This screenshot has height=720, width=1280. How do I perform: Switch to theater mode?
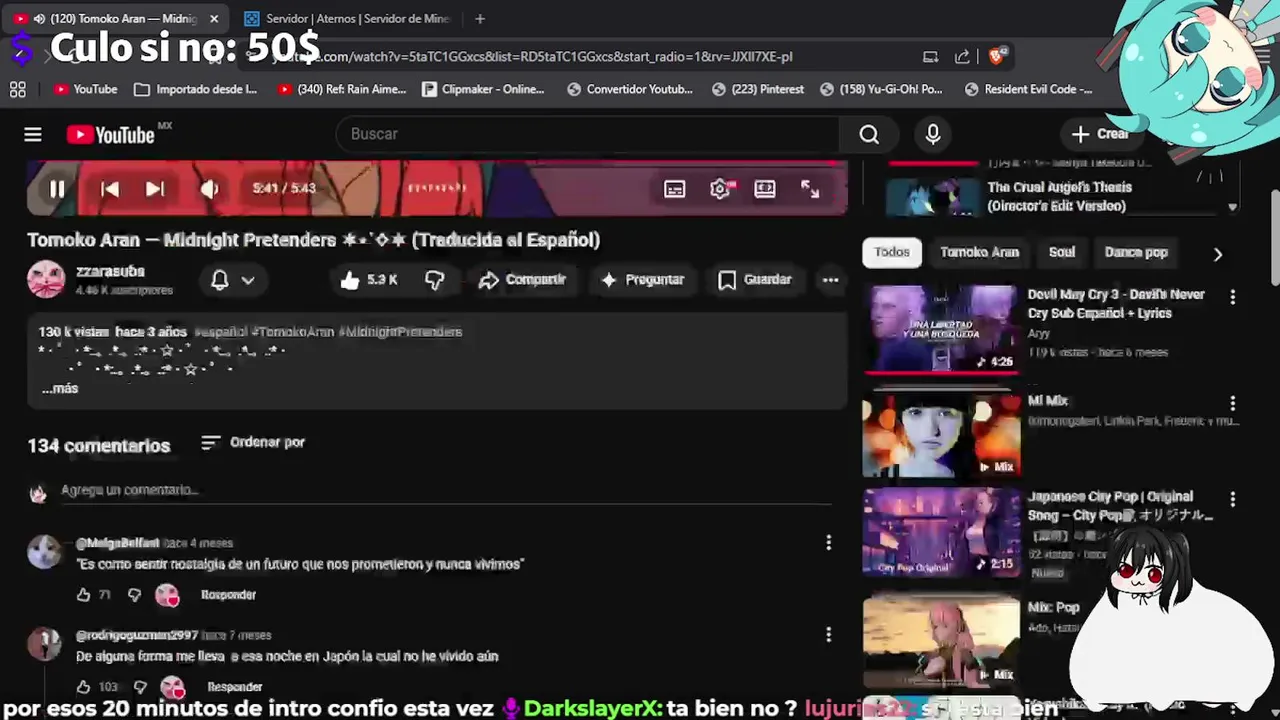coord(765,189)
